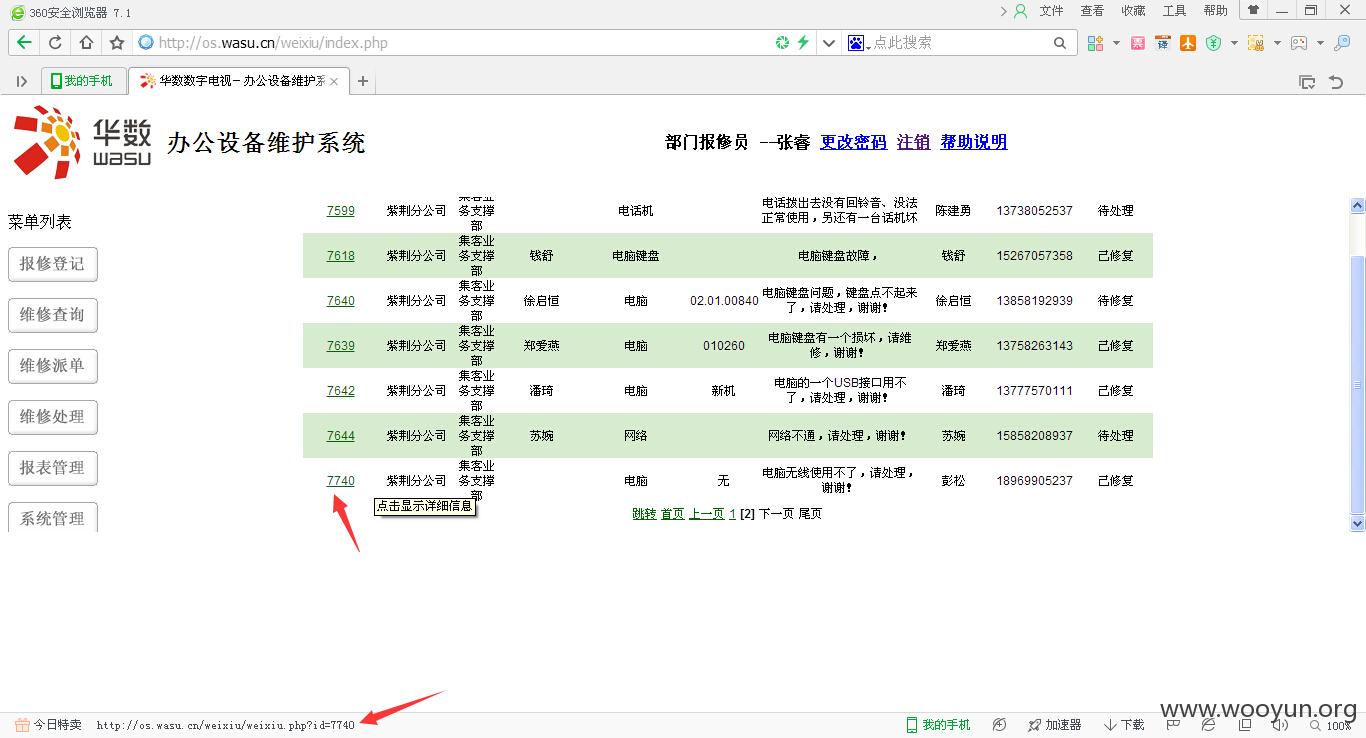Go back using the browser back arrow
Screen dimensions: 1366x738
point(24,43)
